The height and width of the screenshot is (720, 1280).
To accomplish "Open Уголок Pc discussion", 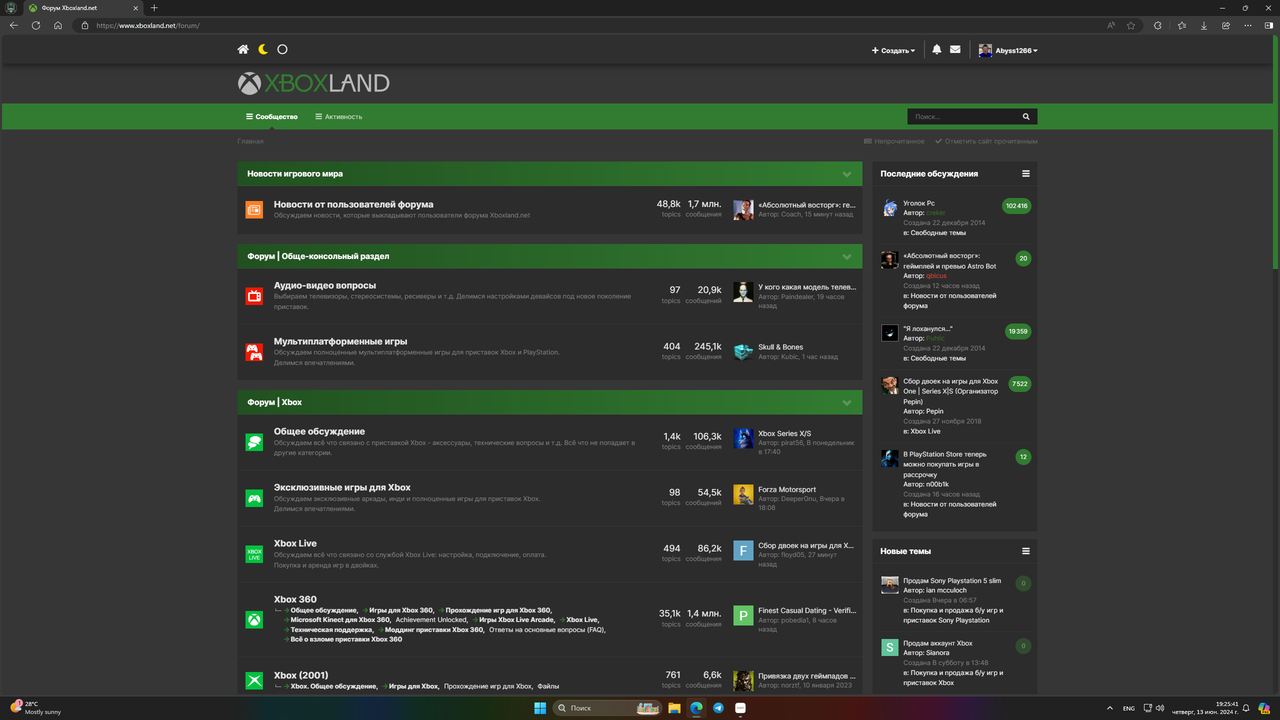I will pos(919,203).
